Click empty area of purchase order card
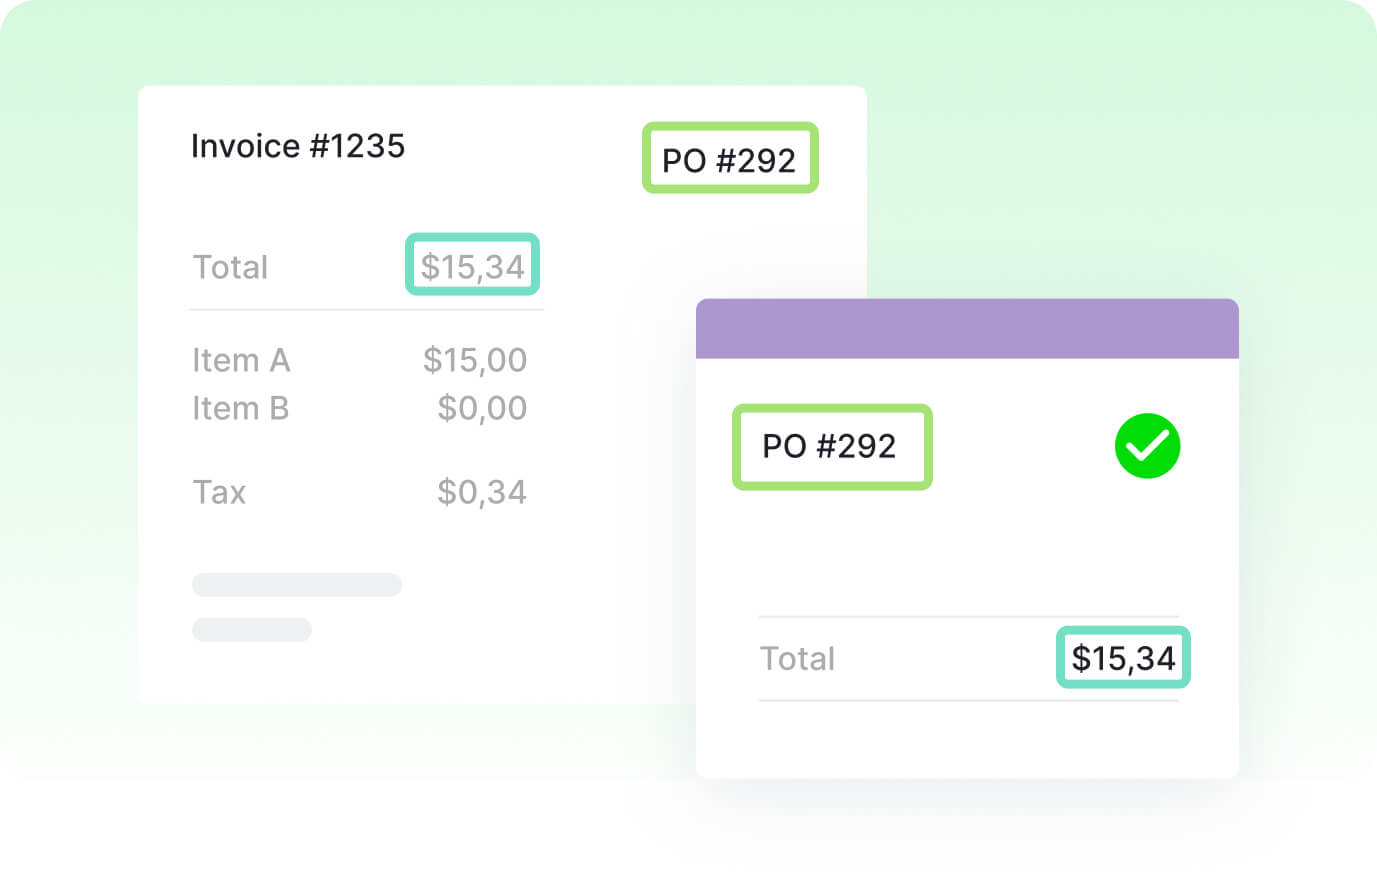The height and width of the screenshot is (887, 1377). point(960,550)
